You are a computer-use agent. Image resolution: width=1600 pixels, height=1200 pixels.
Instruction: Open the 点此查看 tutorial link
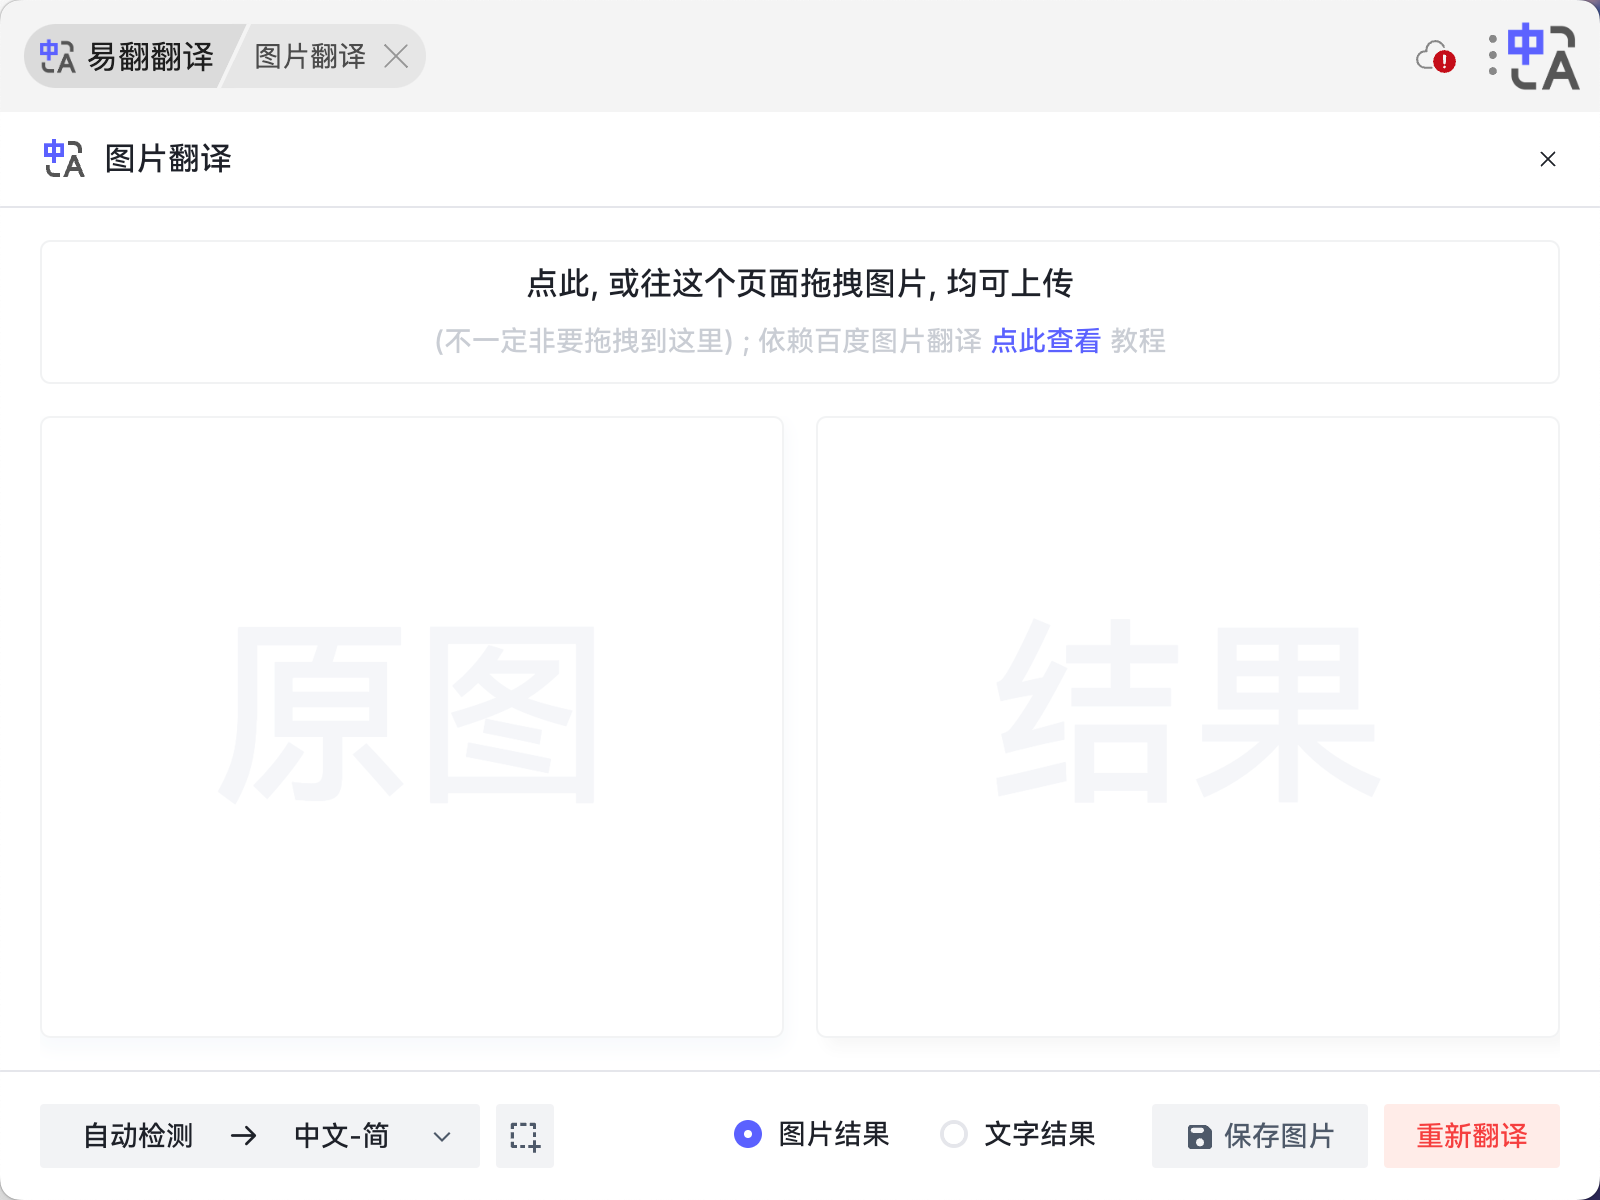coord(1044,341)
